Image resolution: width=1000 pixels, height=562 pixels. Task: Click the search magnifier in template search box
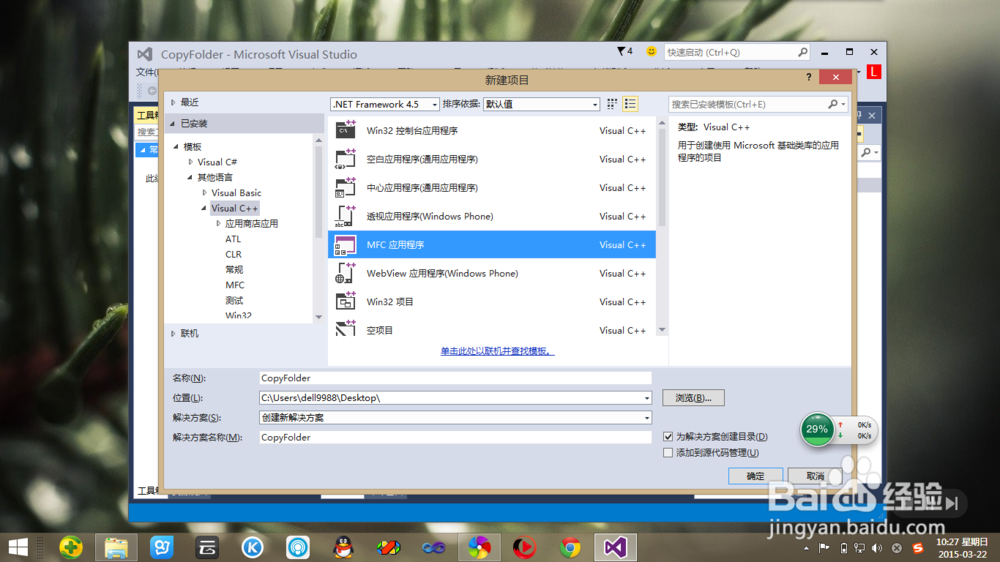click(833, 104)
